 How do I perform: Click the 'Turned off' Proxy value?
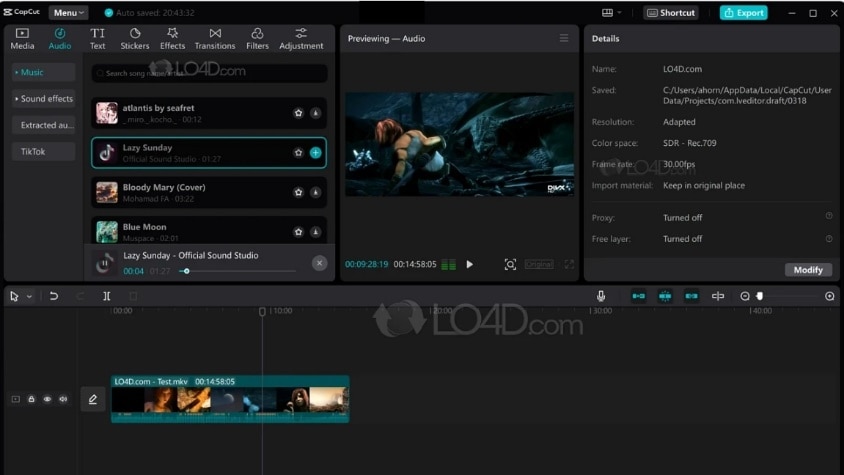pyautogui.click(x=682, y=218)
